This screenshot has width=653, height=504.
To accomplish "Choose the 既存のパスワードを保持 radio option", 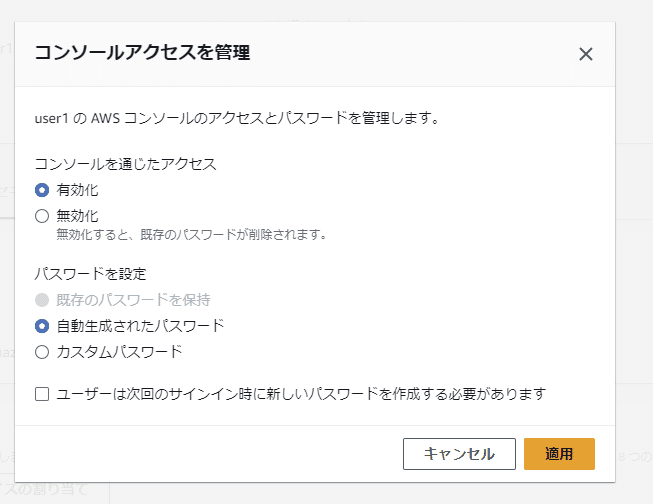I will (x=42, y=300).
